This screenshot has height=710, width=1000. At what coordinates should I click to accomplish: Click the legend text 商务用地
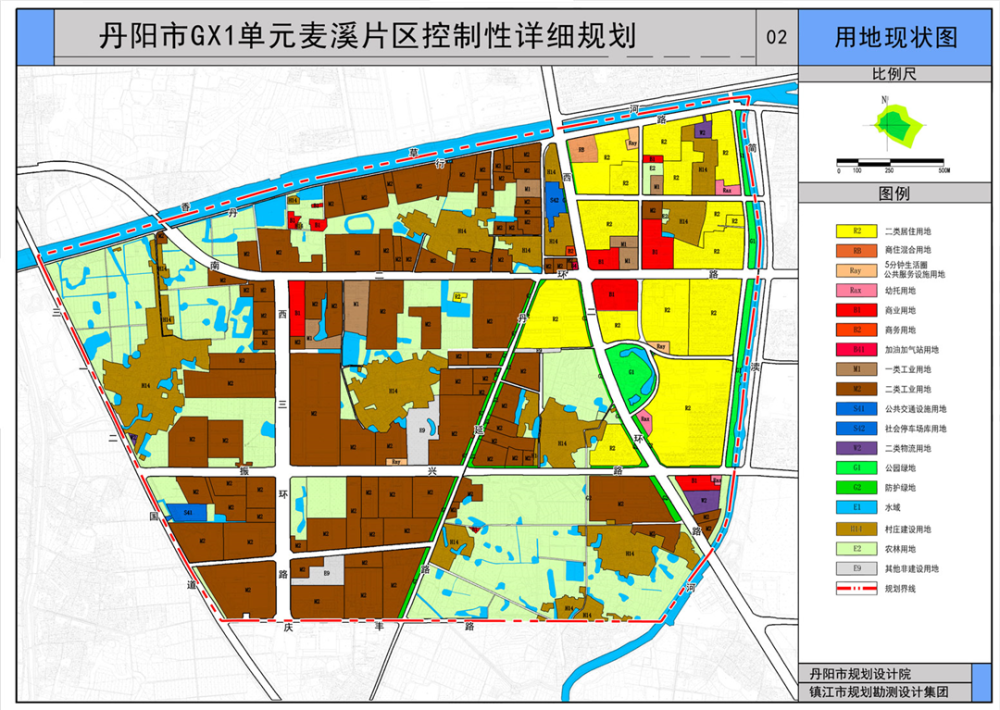coord(900,330)
